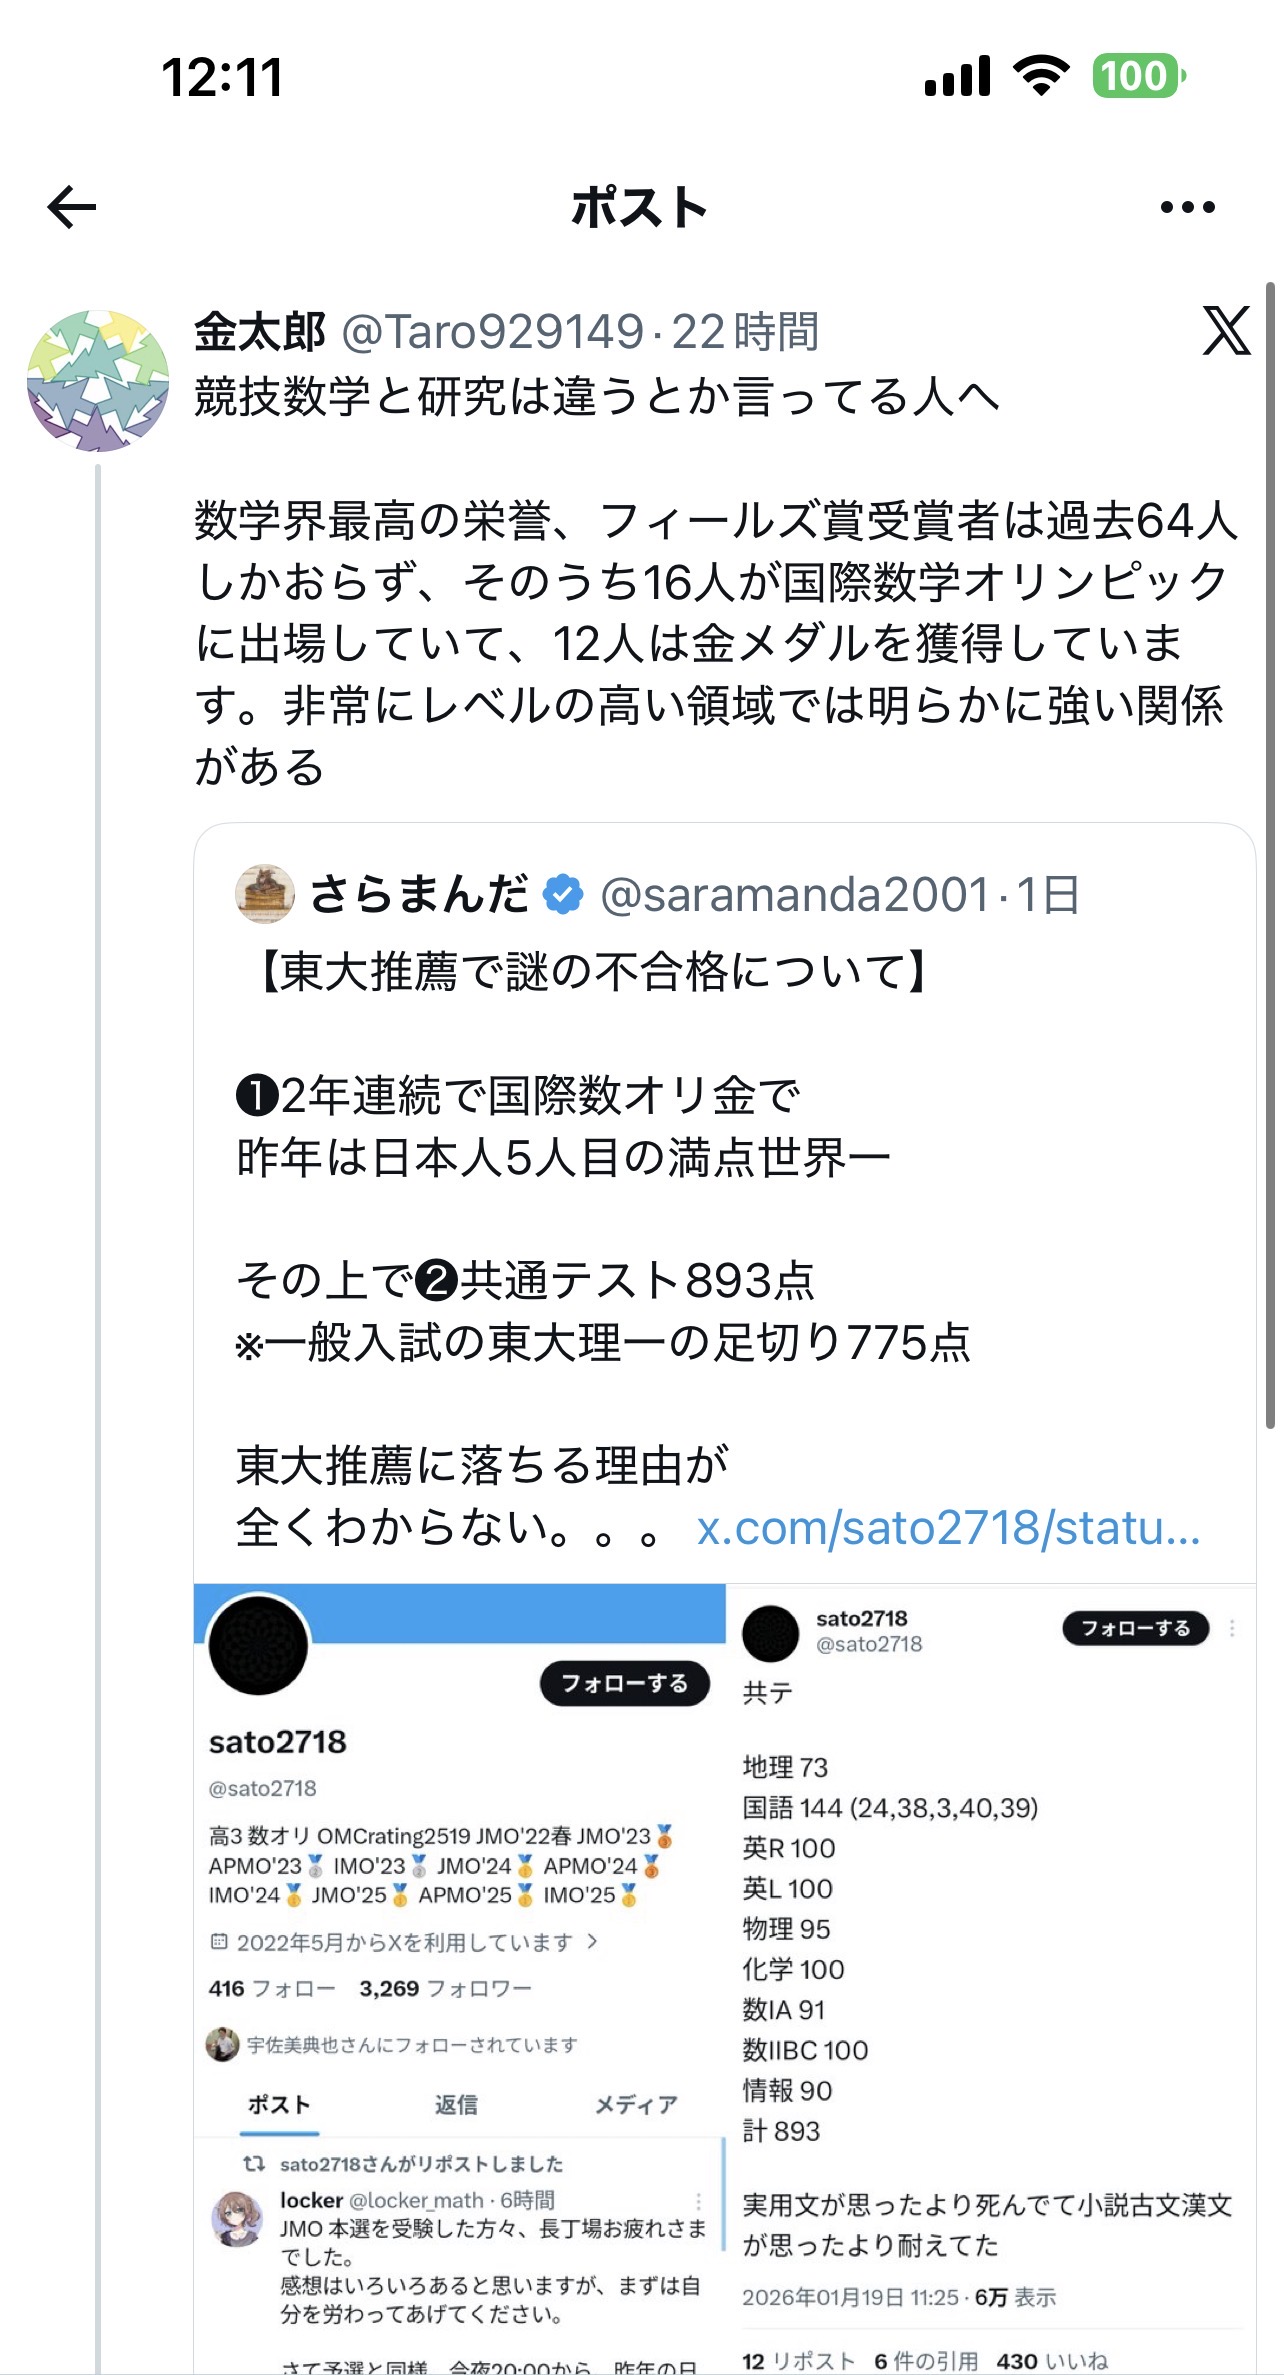Switch to the 返信 tab
The image size is (1284, 2375).
(x=456, y=2104)
